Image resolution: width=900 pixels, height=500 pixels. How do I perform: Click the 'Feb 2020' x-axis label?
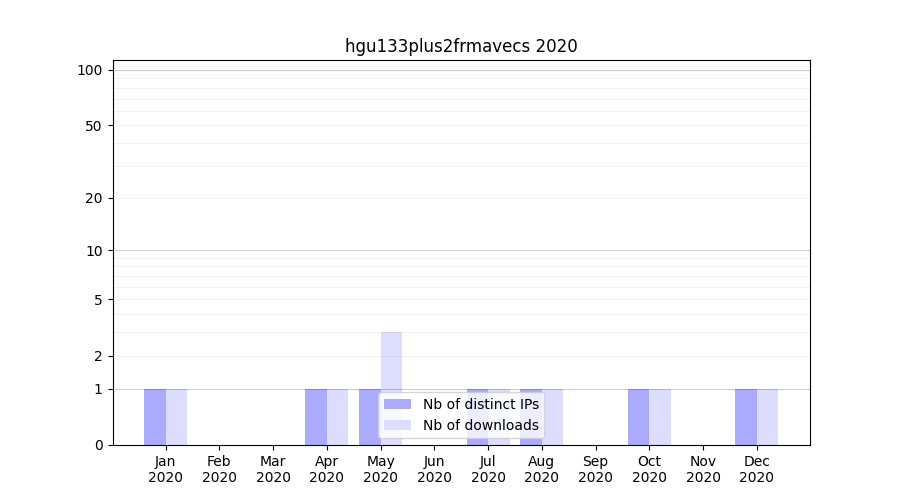219,469
